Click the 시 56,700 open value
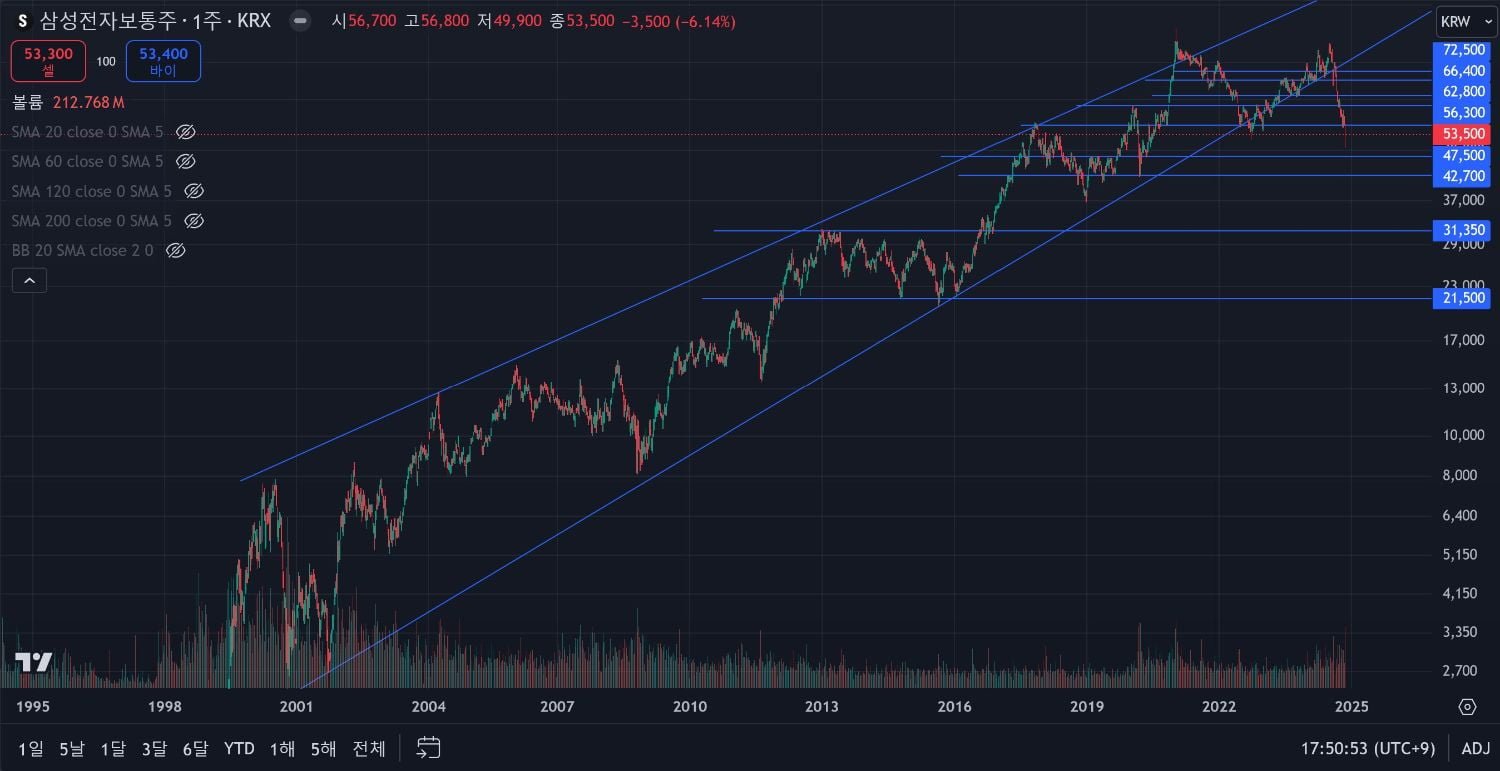This screenshot has height=771, width=1500. point(364,21)
